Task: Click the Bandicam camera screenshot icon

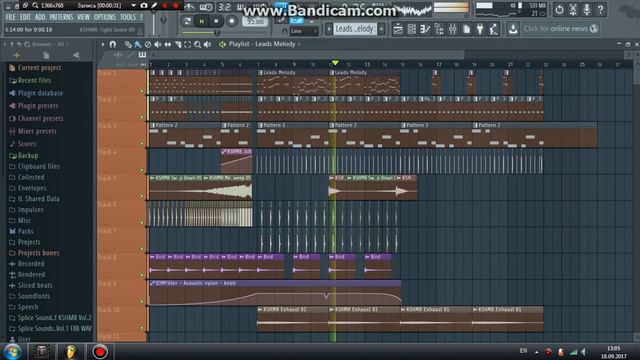Action: [144, 5]
